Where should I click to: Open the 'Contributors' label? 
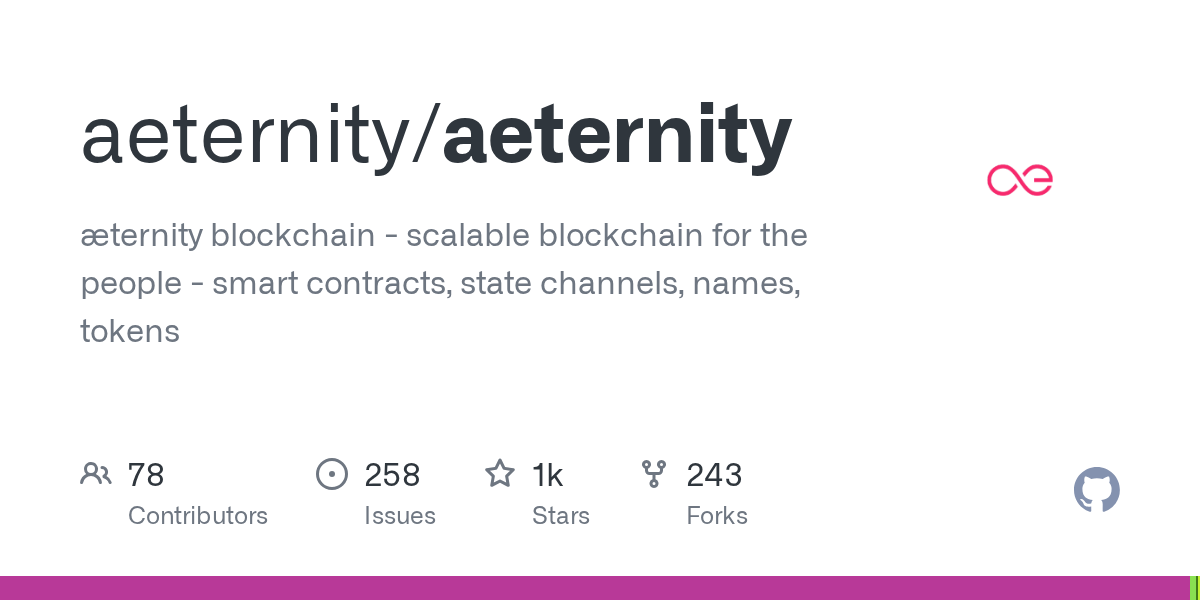click(x=198, y=516)
